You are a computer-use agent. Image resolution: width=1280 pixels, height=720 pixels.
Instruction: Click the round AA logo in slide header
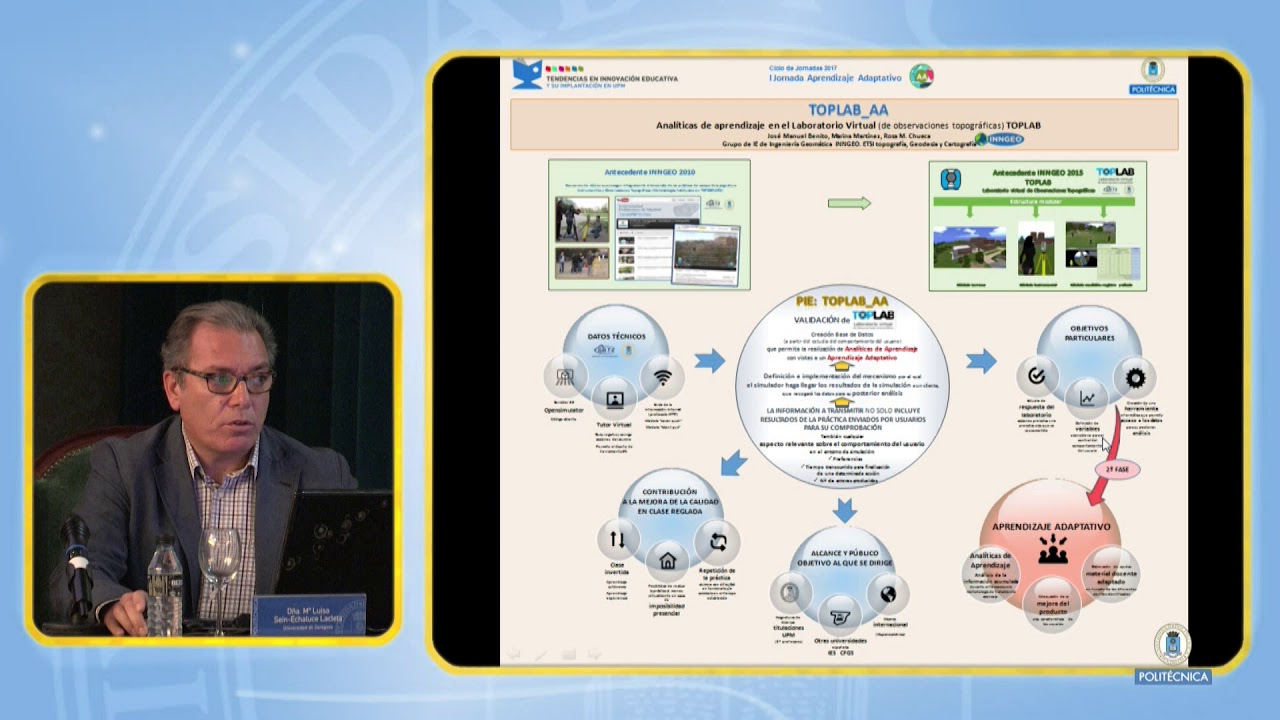tap(921, 75)
